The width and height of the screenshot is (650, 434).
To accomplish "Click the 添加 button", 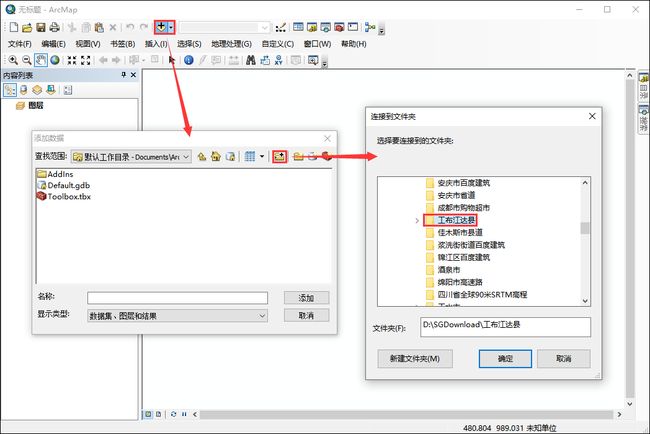I will point(306,298).
